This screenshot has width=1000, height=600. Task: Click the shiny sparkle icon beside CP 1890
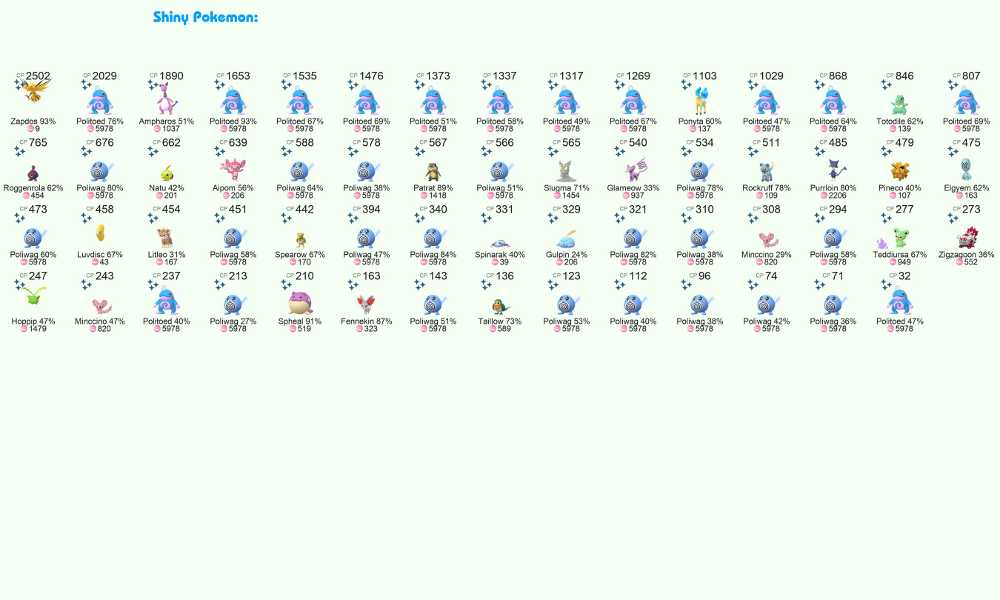pyautogui.click(x=152, y=85)
